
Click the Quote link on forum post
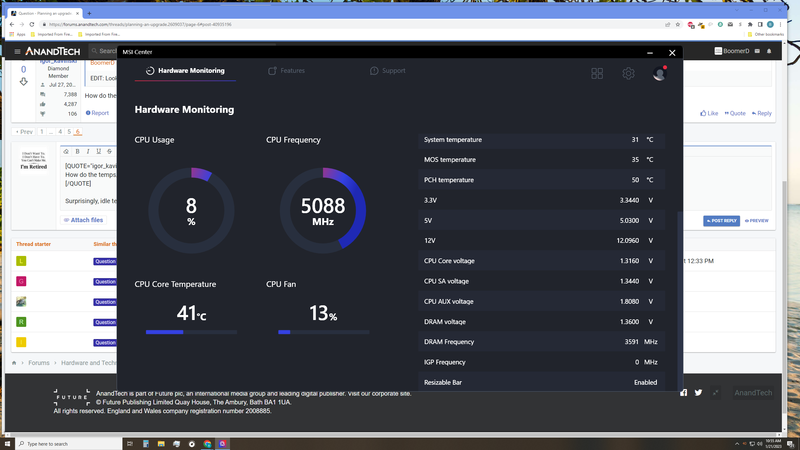[735, 113]
